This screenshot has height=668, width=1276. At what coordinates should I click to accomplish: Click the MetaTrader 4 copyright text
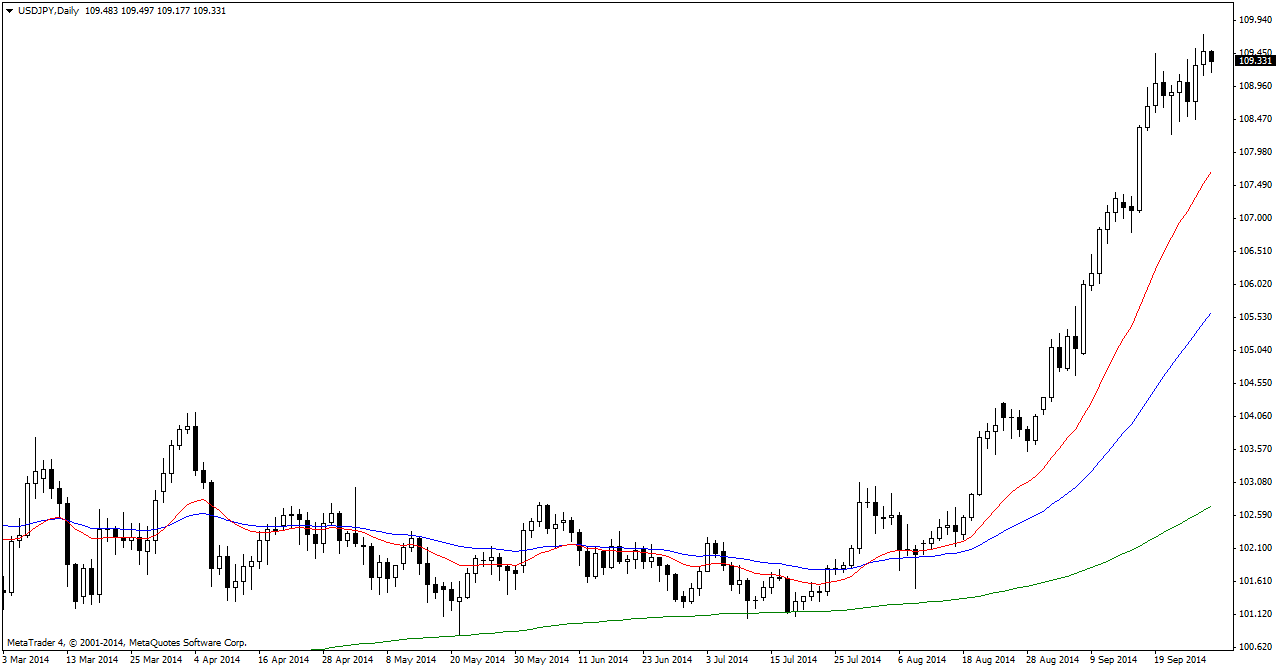[126, 643]
